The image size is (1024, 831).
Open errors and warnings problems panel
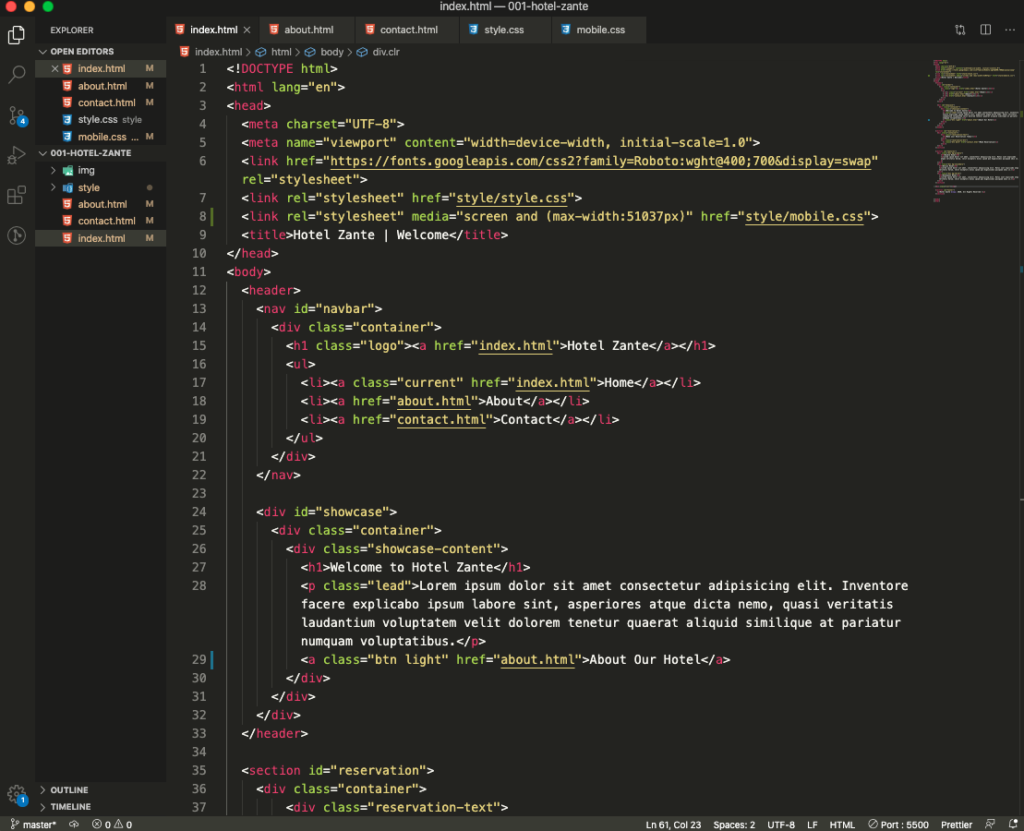(x=112, y=824)
